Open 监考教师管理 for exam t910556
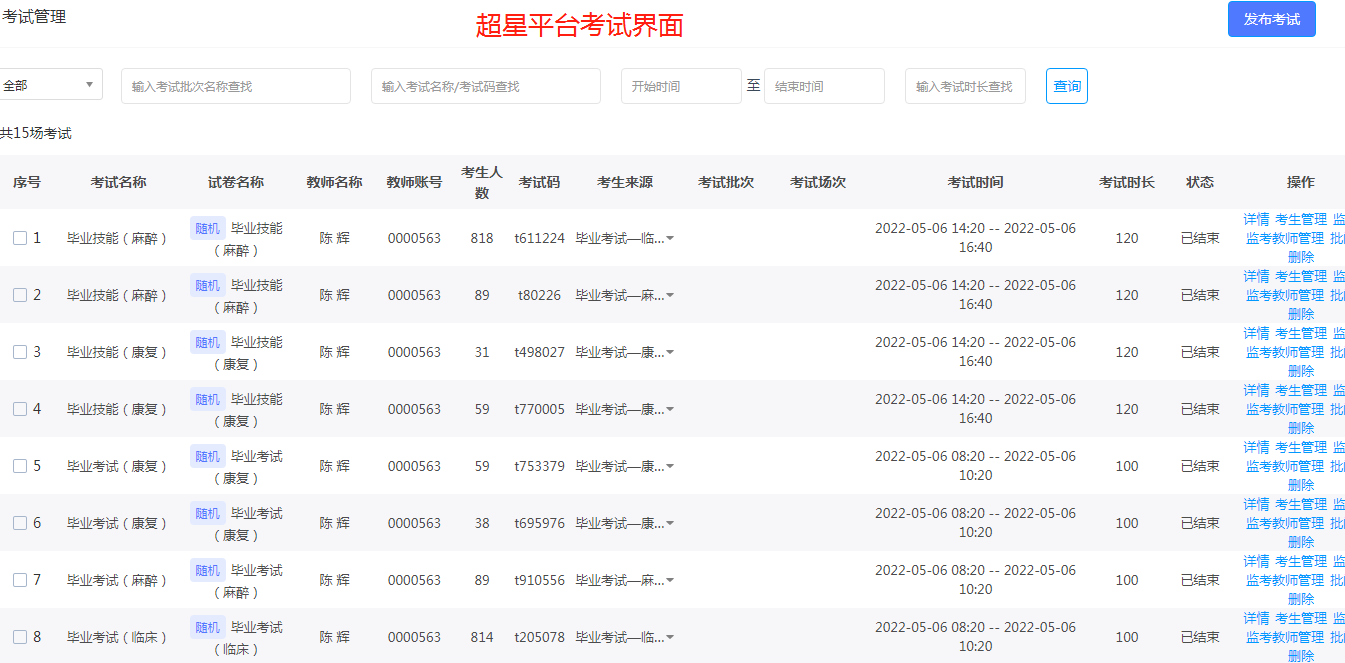This screenshot has width=1345, height=663. pyautogui.click(x=1285, y=580)
